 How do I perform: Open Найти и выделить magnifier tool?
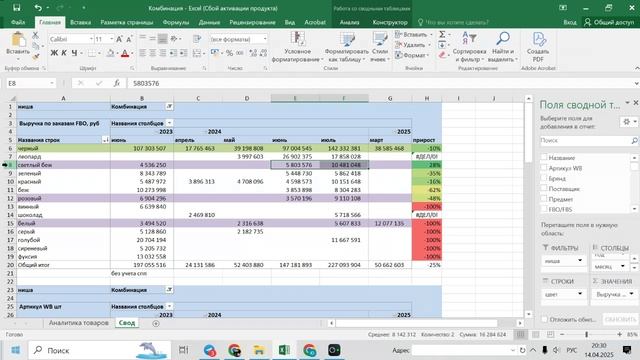tap(502, 47)
